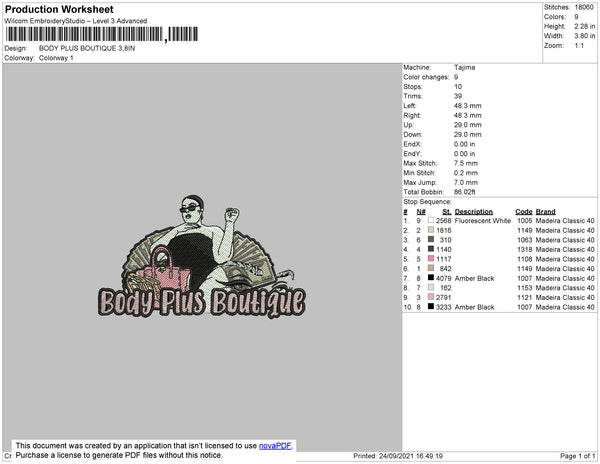Click the Color changes value 9
The width and height of the screenshot is (600, 464).
(456, 77)
